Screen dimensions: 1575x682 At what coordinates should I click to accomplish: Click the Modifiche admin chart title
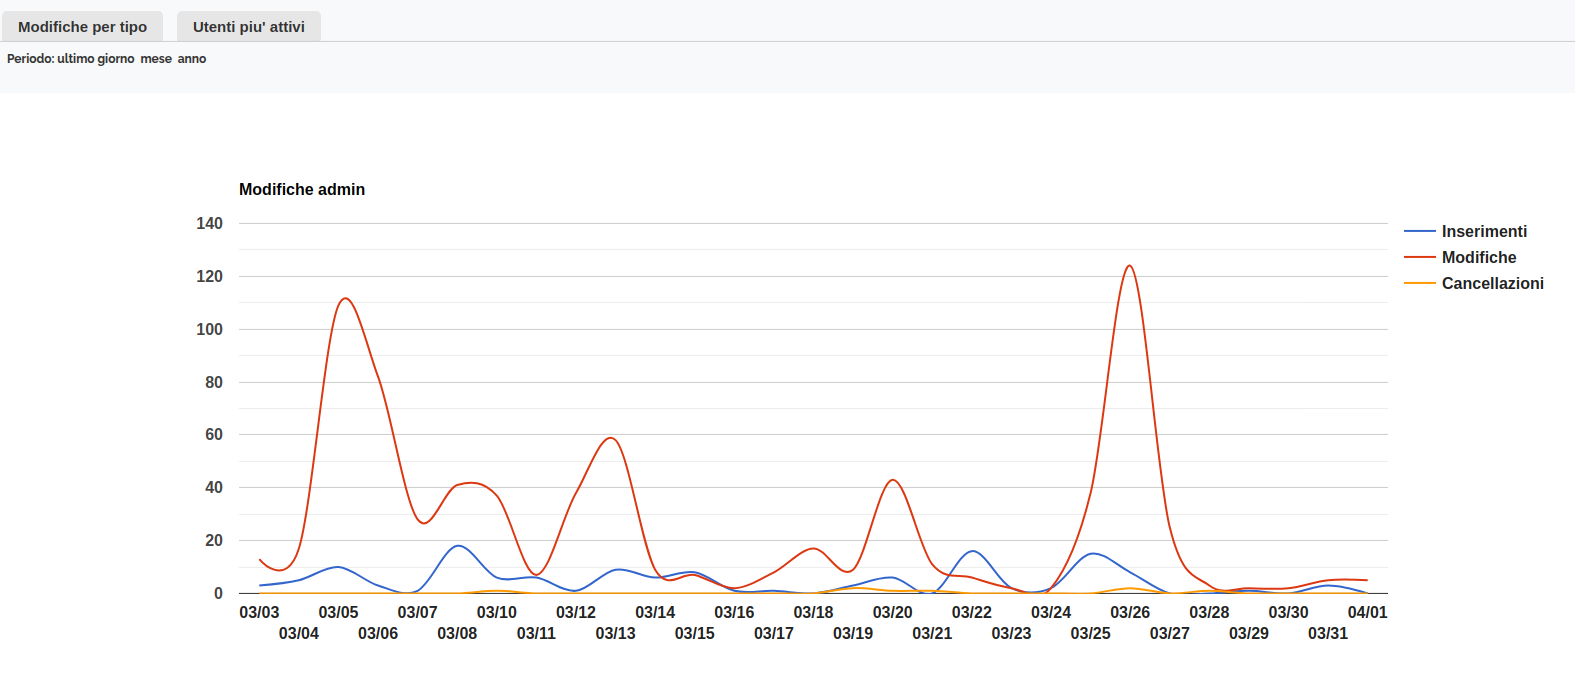pyautogui.click(x=302, y=189)
